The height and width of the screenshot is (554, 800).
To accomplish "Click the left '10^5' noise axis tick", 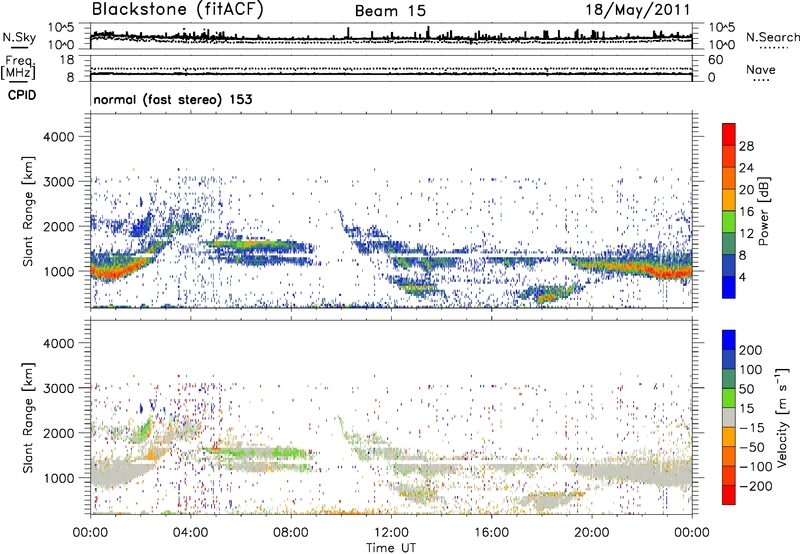I will (x=61, y=27).
